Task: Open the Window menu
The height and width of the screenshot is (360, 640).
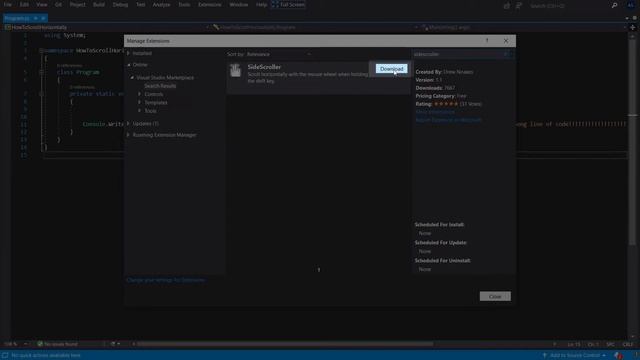Action: click(238, 5)
